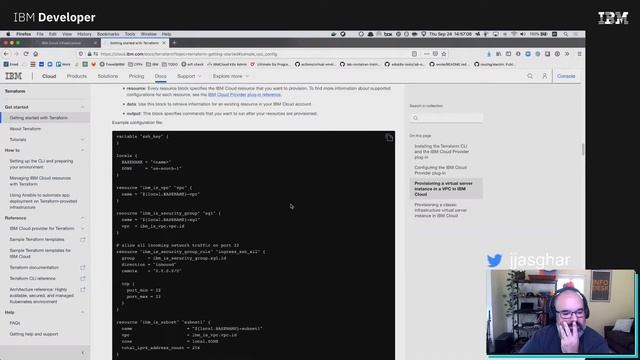
Task: Click the Search in collection field
Action: click(x=446, y=118)
